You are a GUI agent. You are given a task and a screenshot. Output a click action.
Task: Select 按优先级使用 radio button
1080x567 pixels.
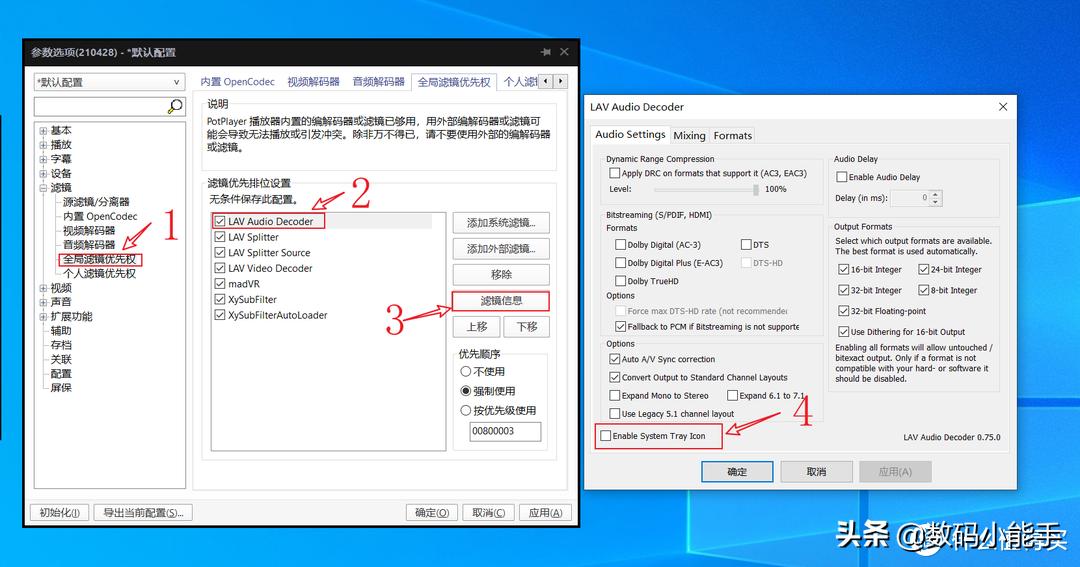click(466, 410)
